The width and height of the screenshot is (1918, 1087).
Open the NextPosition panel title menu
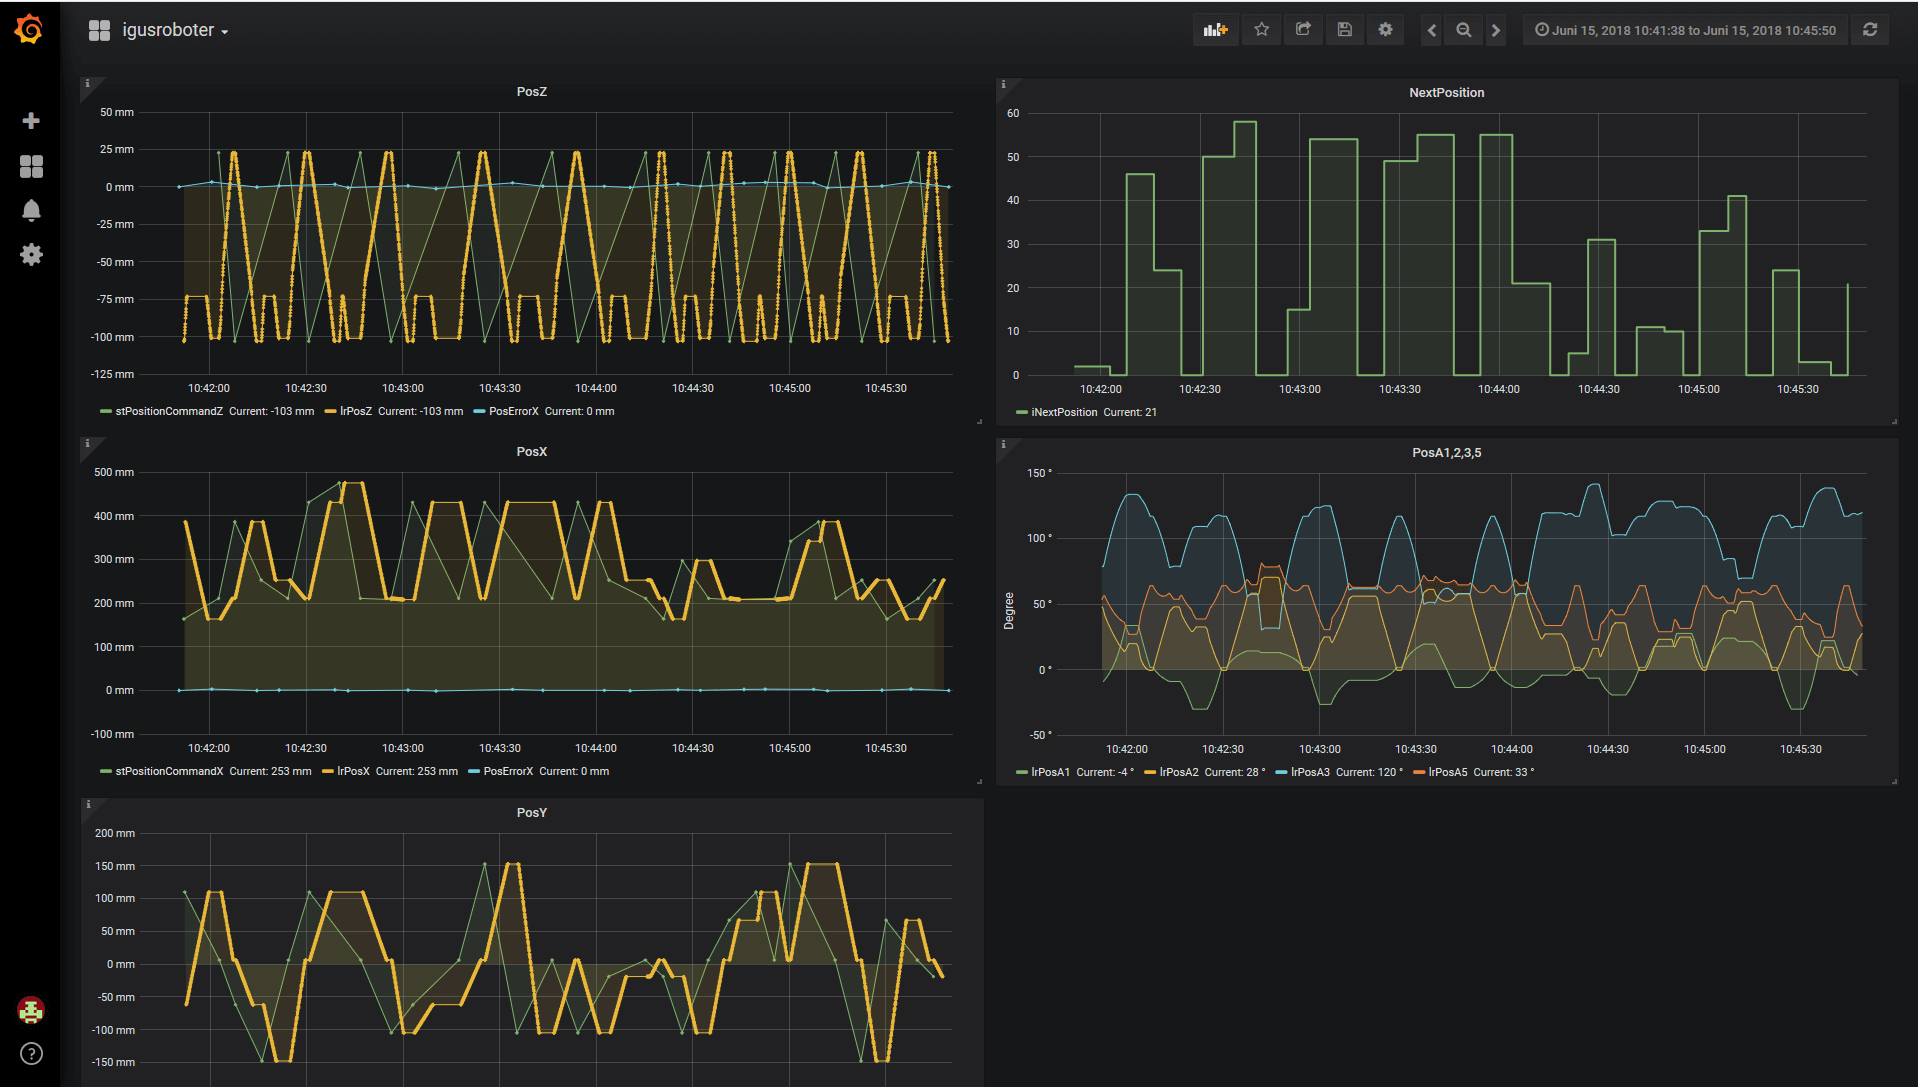tap(1446, 92)
